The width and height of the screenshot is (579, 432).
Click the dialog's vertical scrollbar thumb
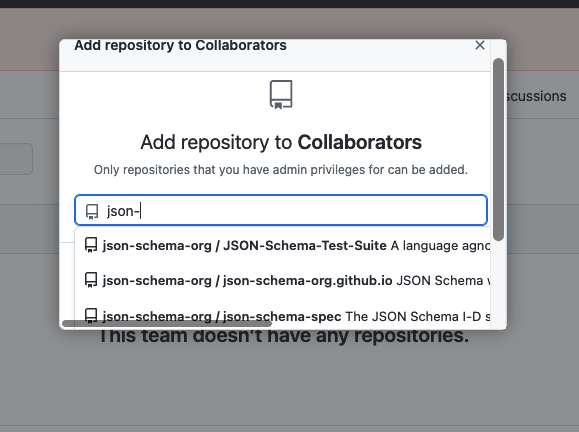click(498, 150)
